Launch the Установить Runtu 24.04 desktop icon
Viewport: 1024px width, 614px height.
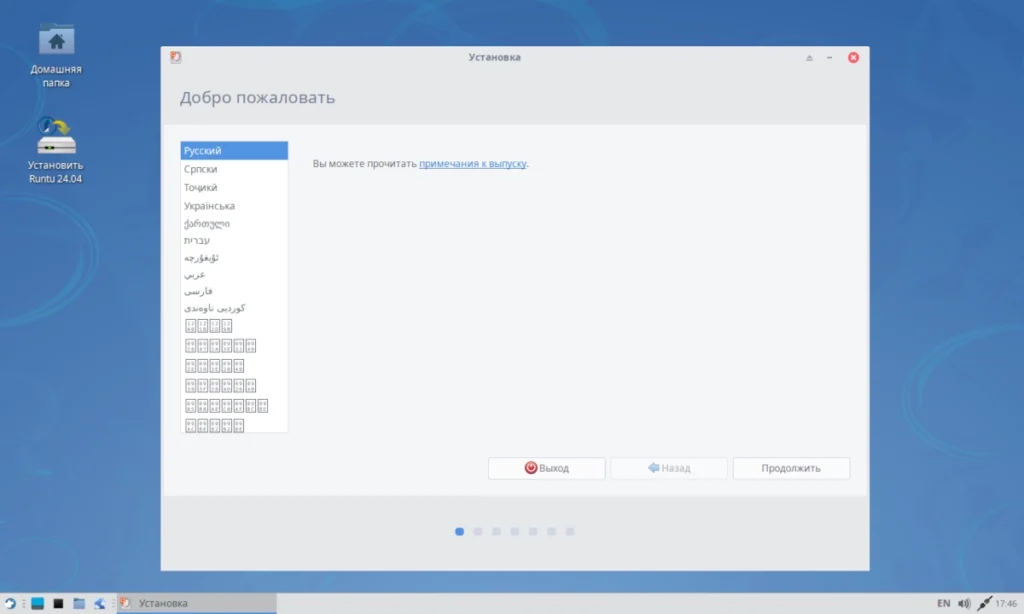pos(56,150)
